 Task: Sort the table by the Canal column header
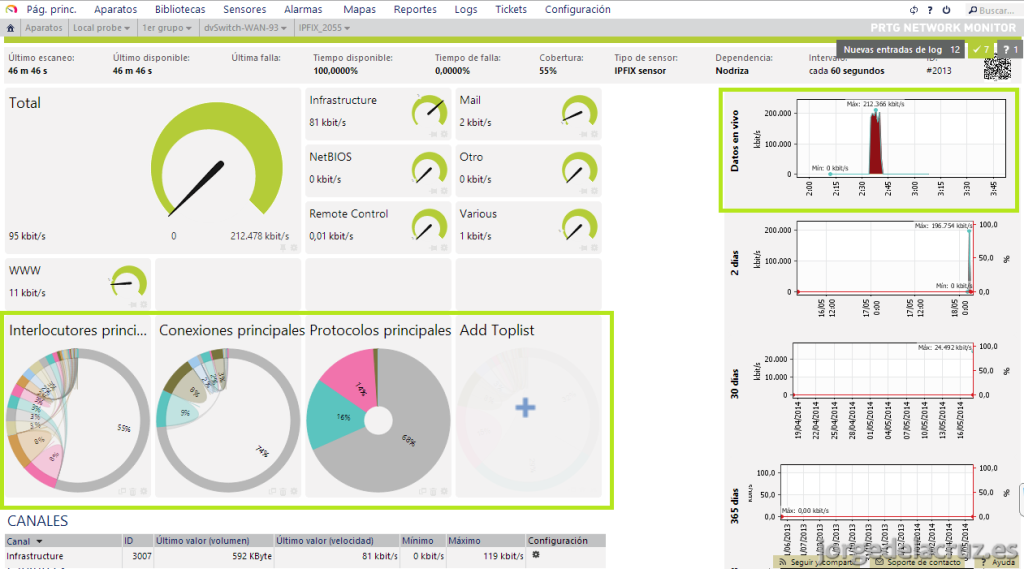point(25,541)
